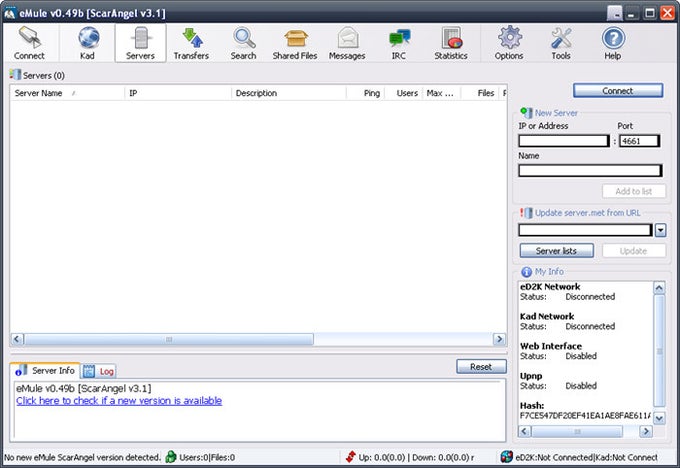Click the server list horizontal scrollbar thumb
This screenshot has height=468, width=680.
point(169,339)
